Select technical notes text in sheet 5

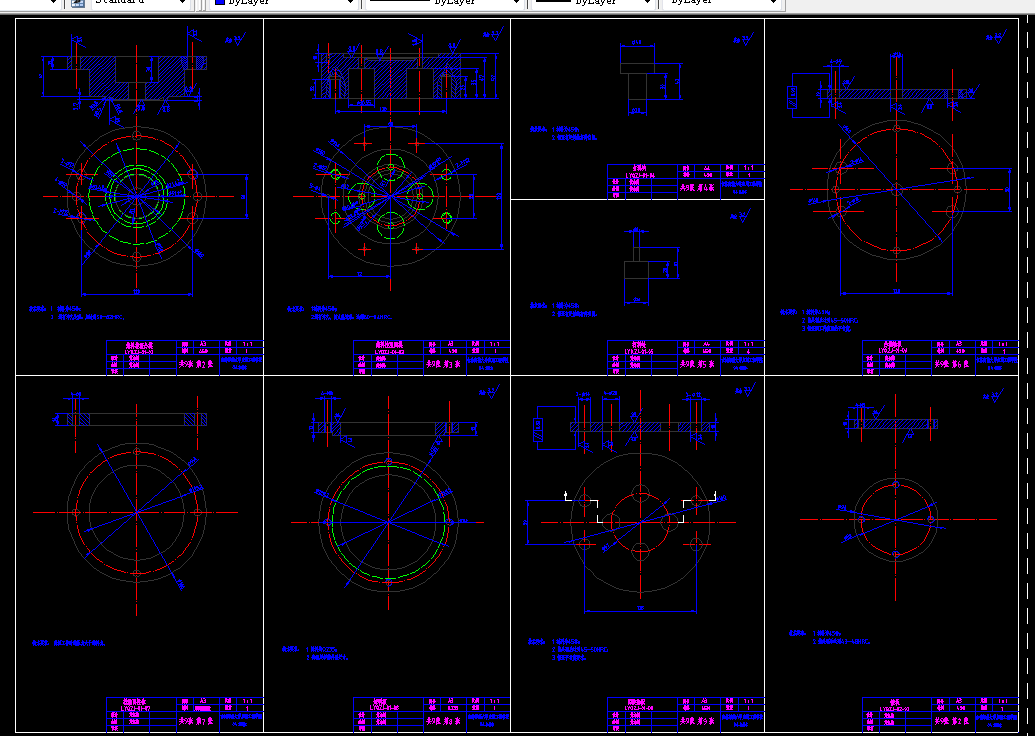click(564, 310)
